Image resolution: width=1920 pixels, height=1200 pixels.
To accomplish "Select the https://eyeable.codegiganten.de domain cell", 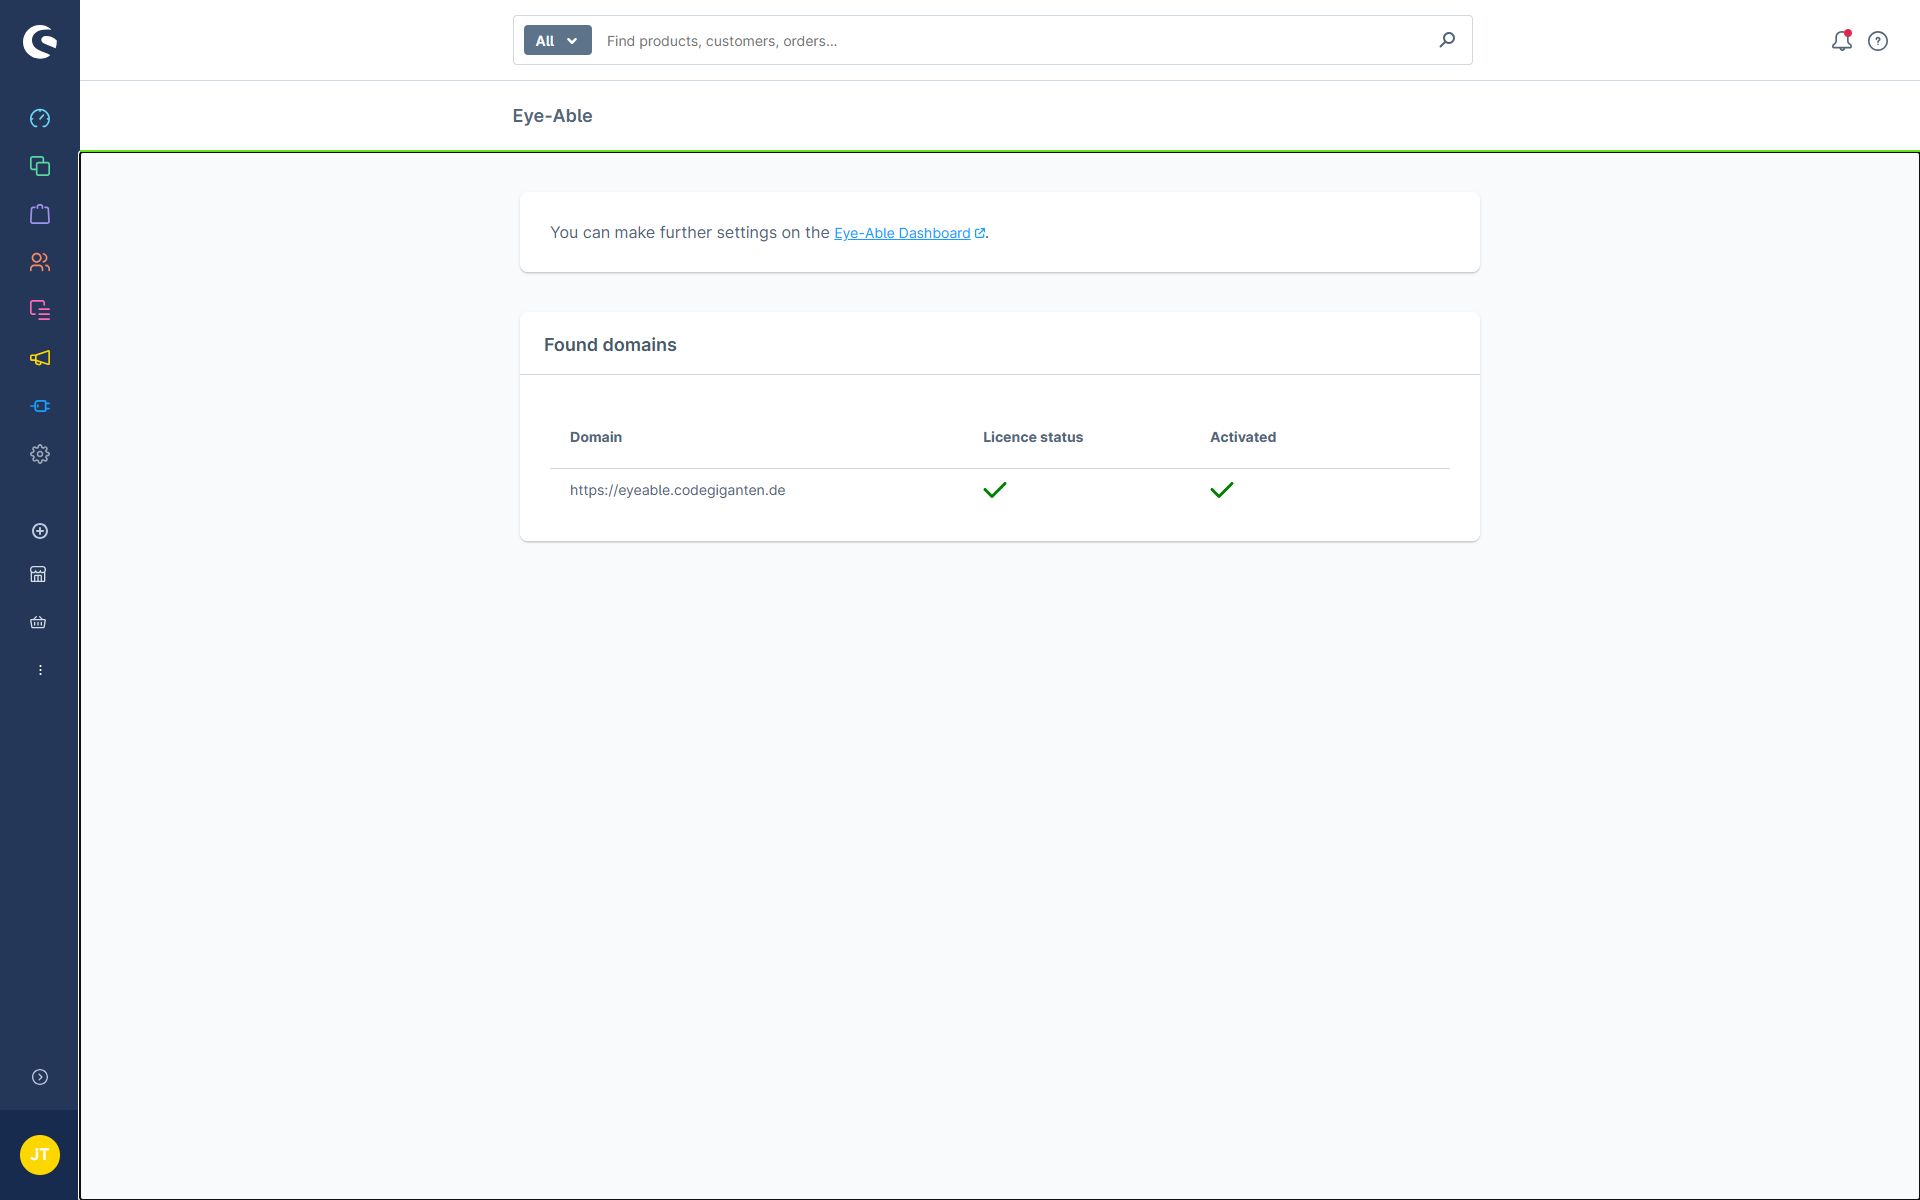I will click(677, 490).
